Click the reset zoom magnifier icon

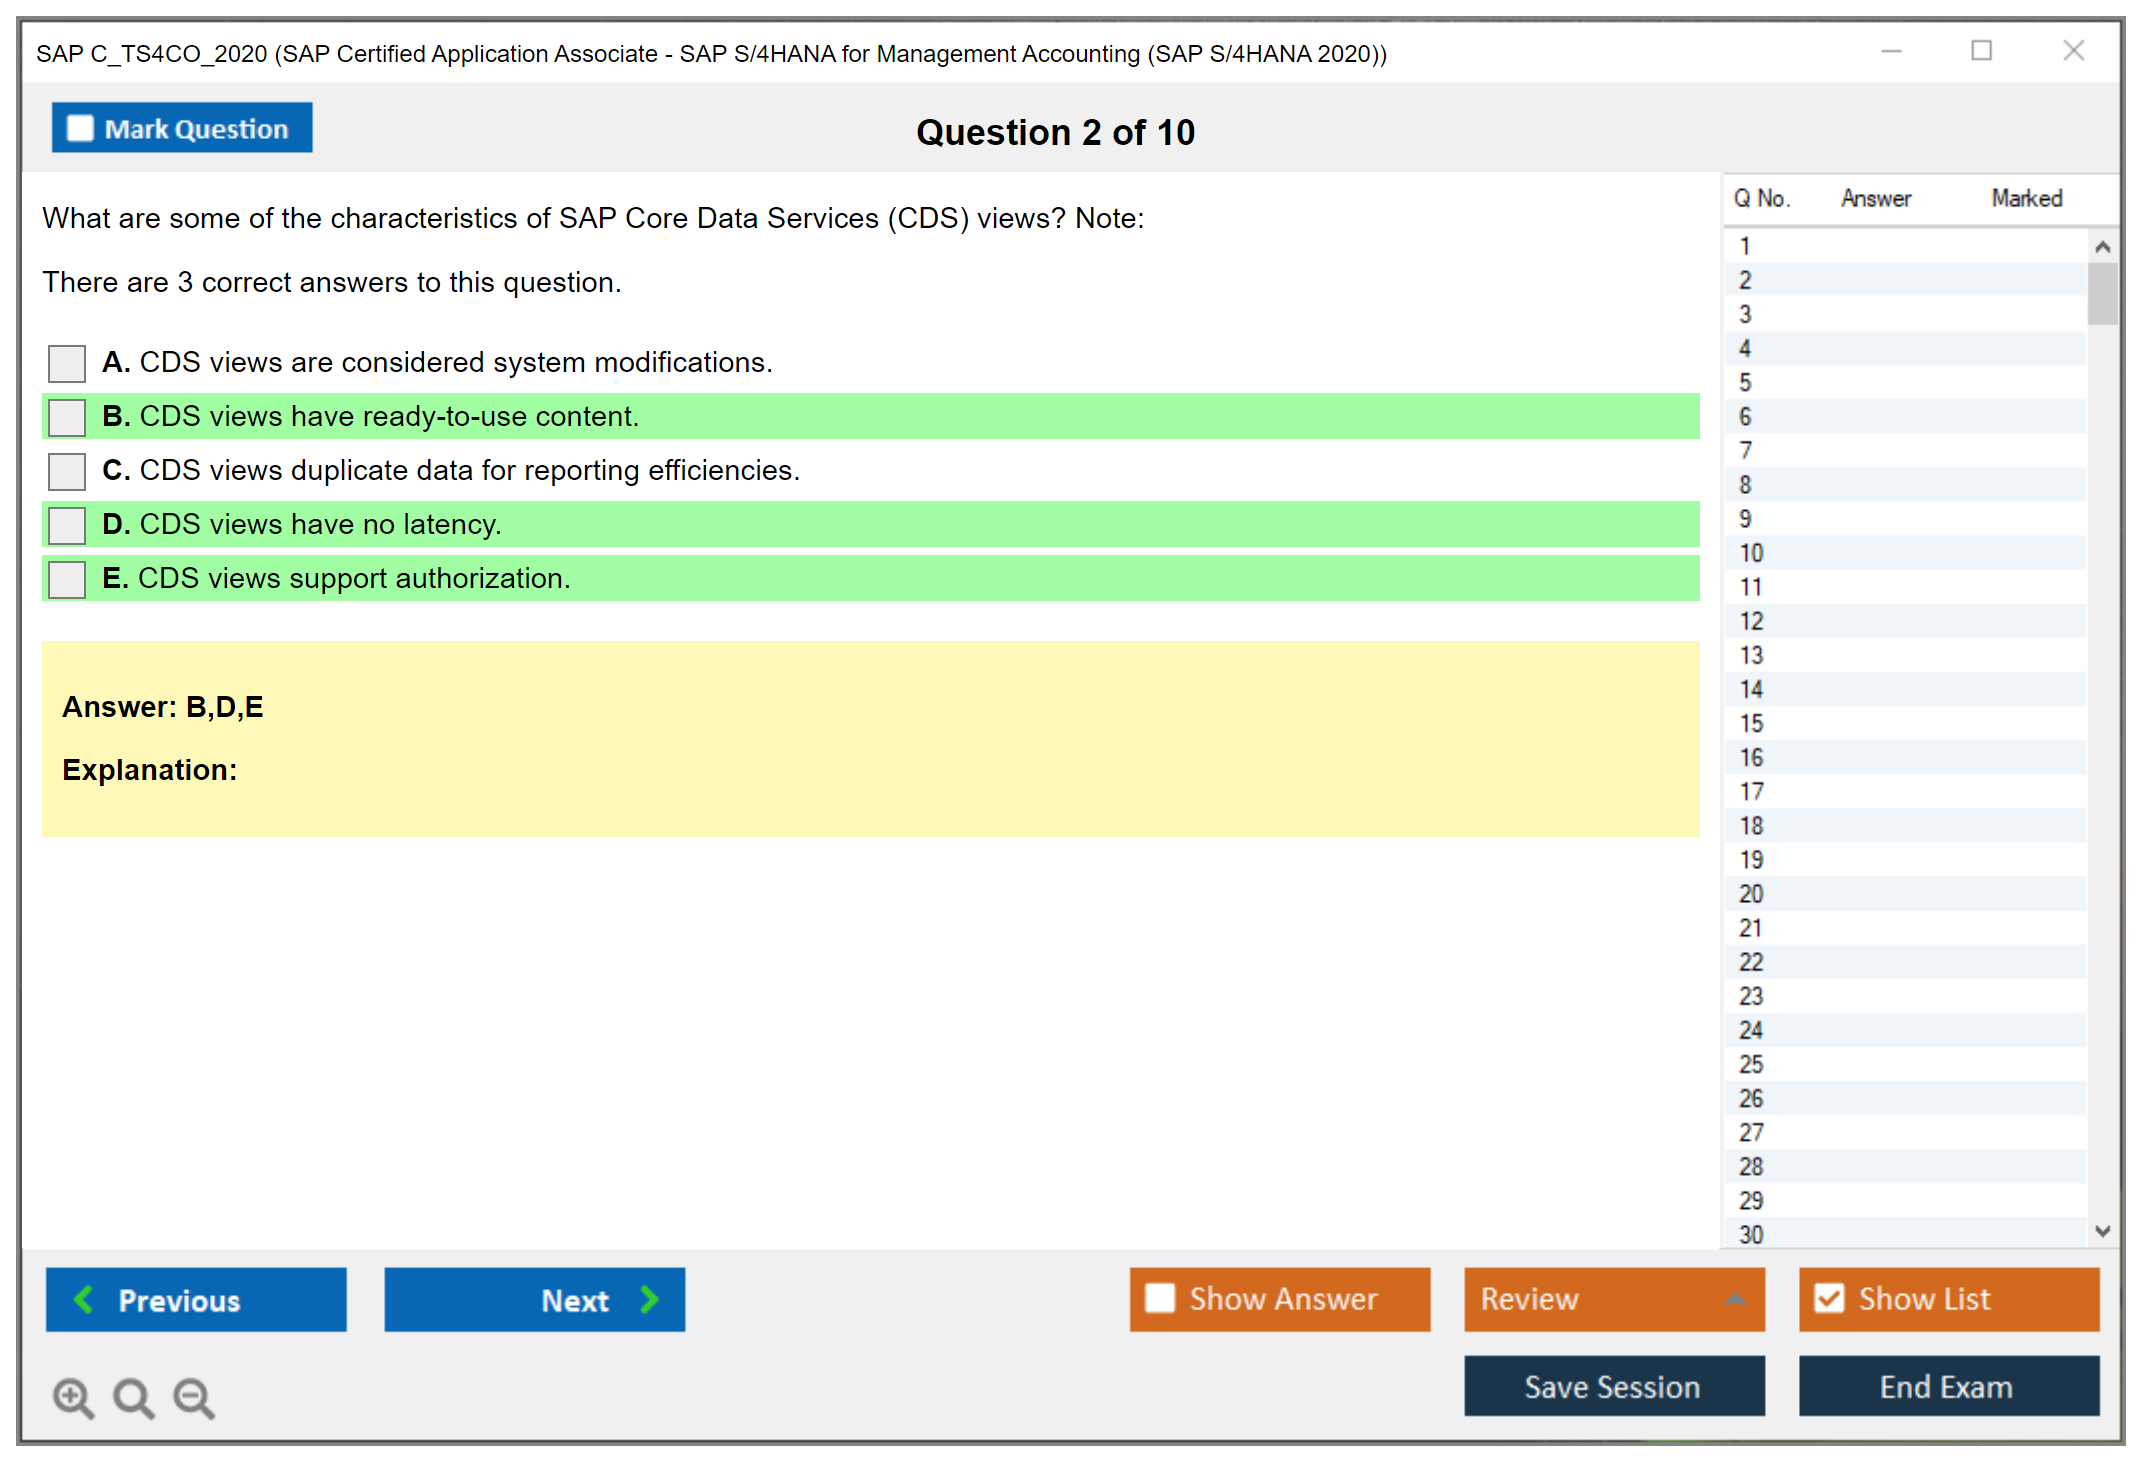133,1397
